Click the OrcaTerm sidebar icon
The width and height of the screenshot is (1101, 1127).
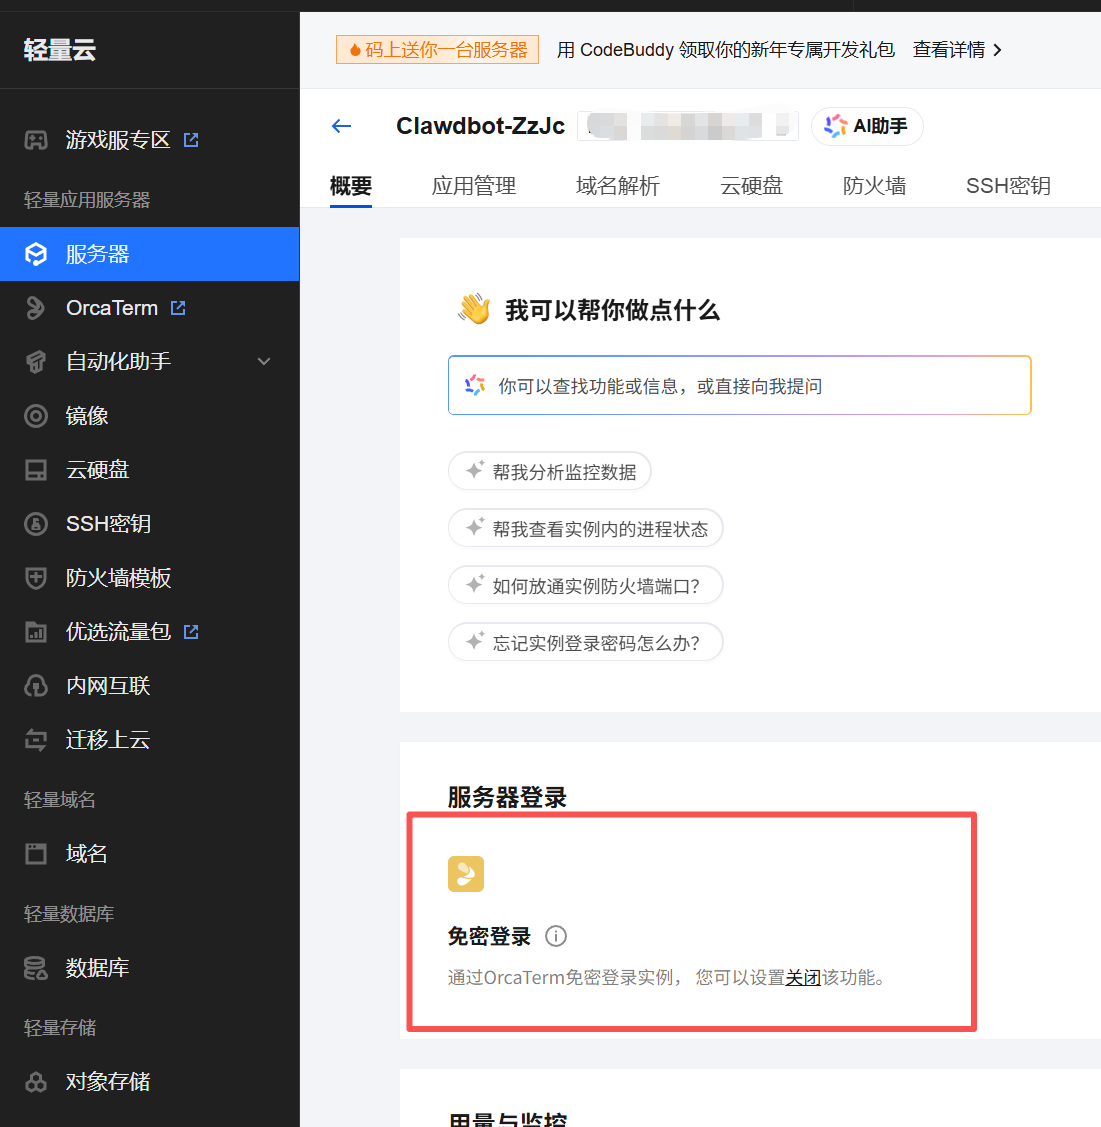point(34,308)
